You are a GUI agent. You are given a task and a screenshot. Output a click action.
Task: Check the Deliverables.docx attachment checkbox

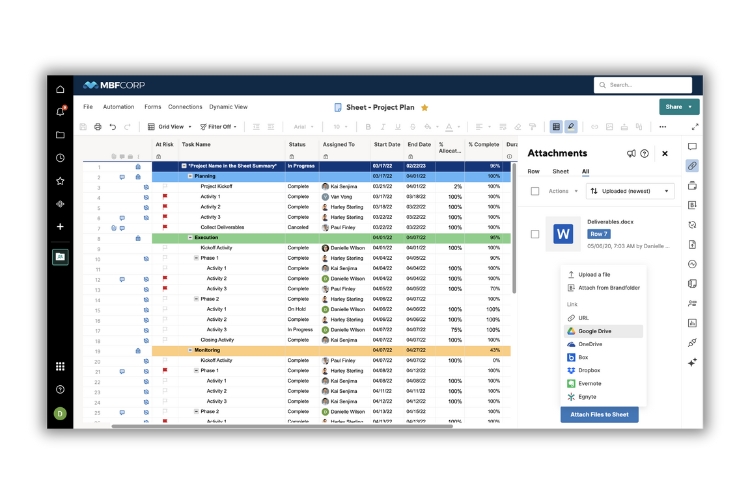[x=535, y=234]
